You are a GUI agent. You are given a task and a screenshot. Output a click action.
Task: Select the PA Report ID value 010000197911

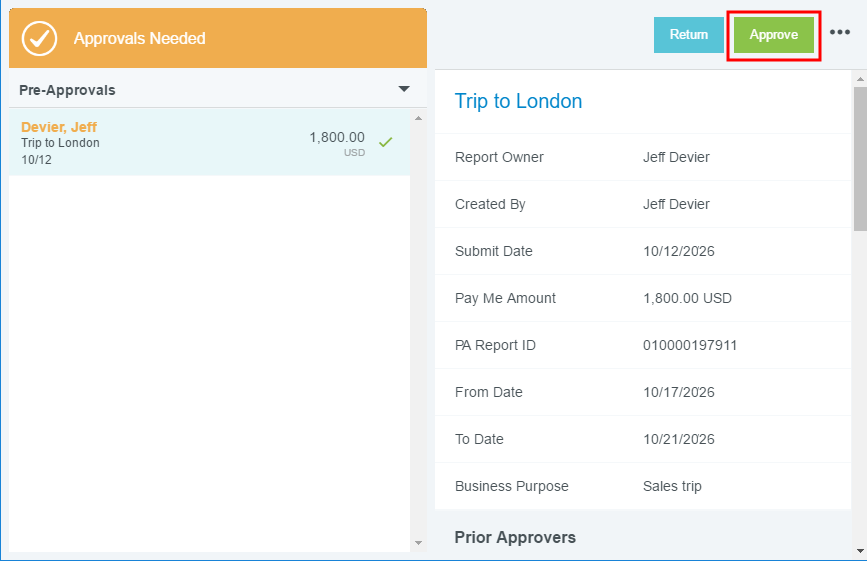tap(690, 345)
